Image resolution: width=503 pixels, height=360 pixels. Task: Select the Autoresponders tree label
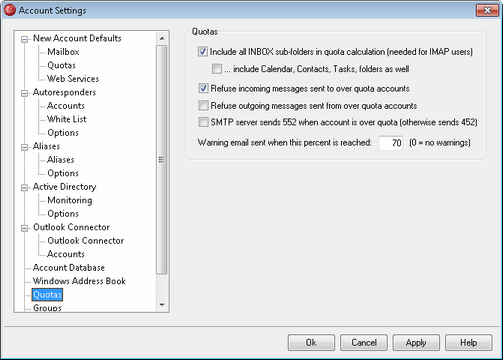(x=64, y=92)
